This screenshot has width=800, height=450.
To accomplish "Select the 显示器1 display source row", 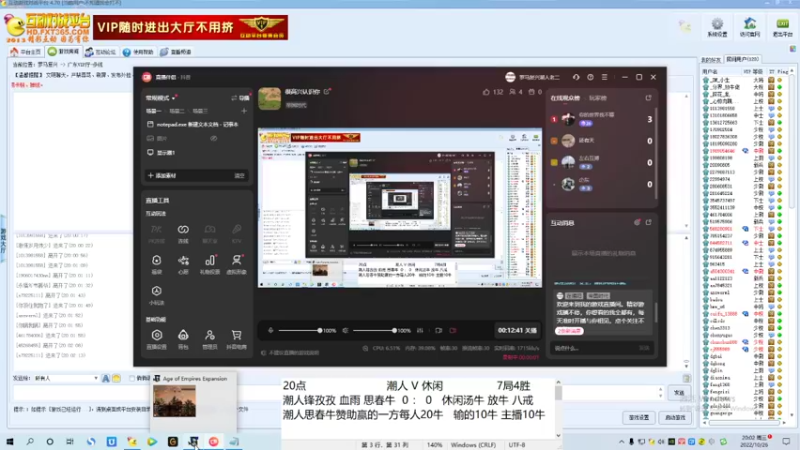I will coord(197,153).
